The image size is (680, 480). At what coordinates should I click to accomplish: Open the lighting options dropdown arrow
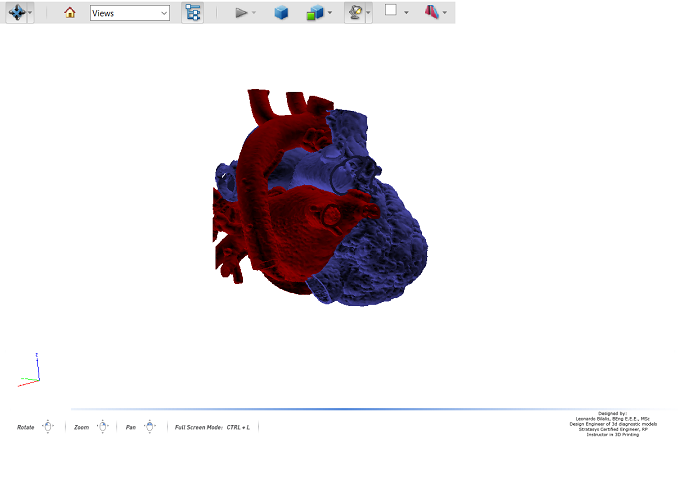click(368, 13)
